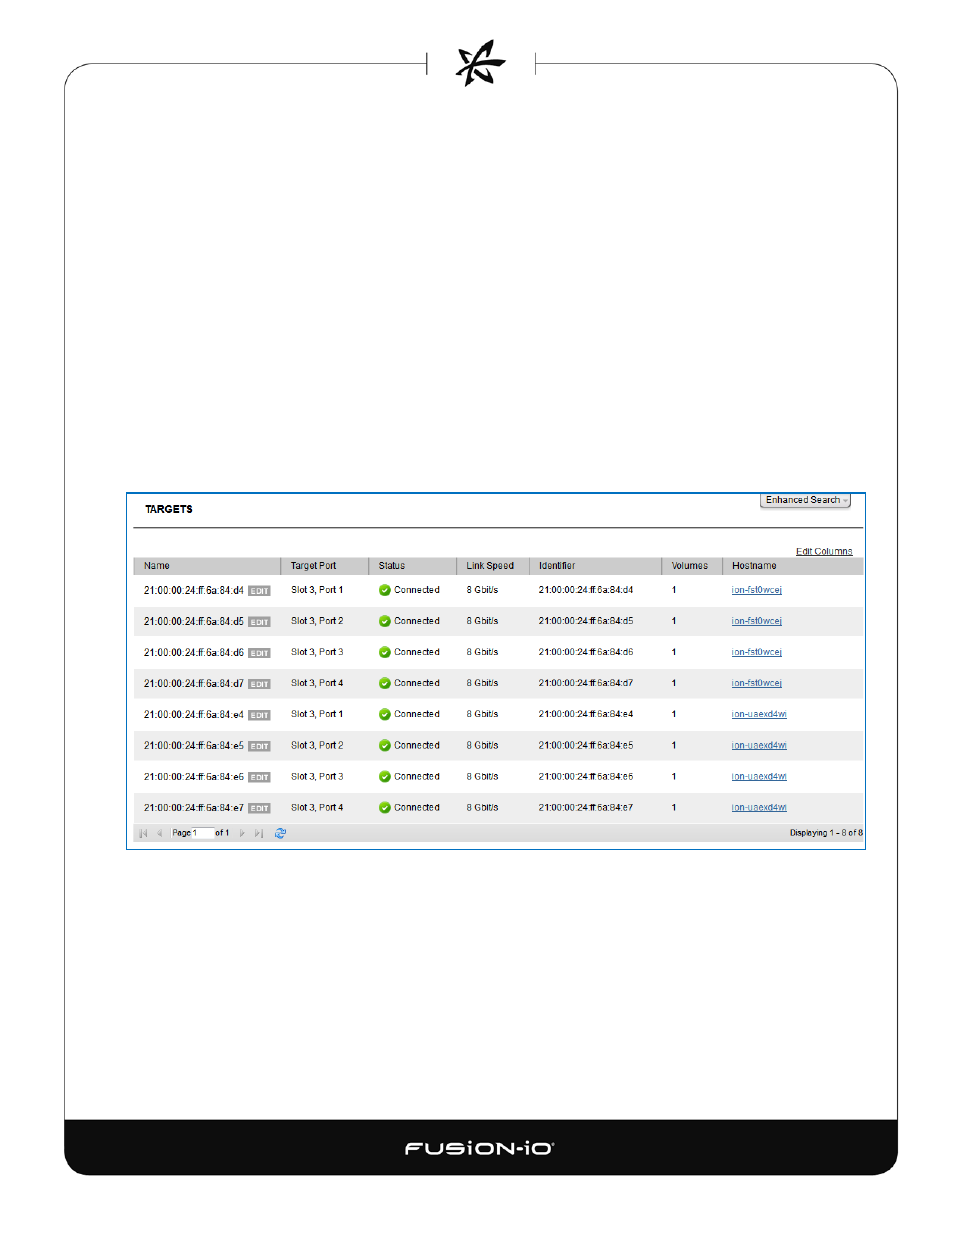Click green Connected icon in row 84:d6
Image resolution: width=954 pixels, height=1235 pixels.
pyautogui.click(x=384, y=652)
